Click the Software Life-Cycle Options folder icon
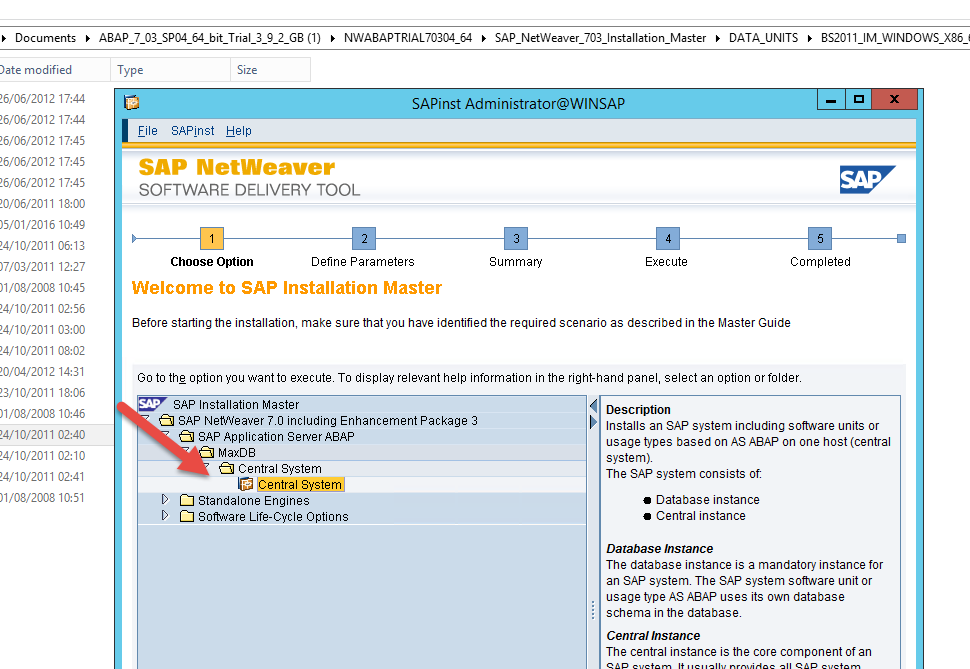970x669 pixels. (x=187, y=517)
